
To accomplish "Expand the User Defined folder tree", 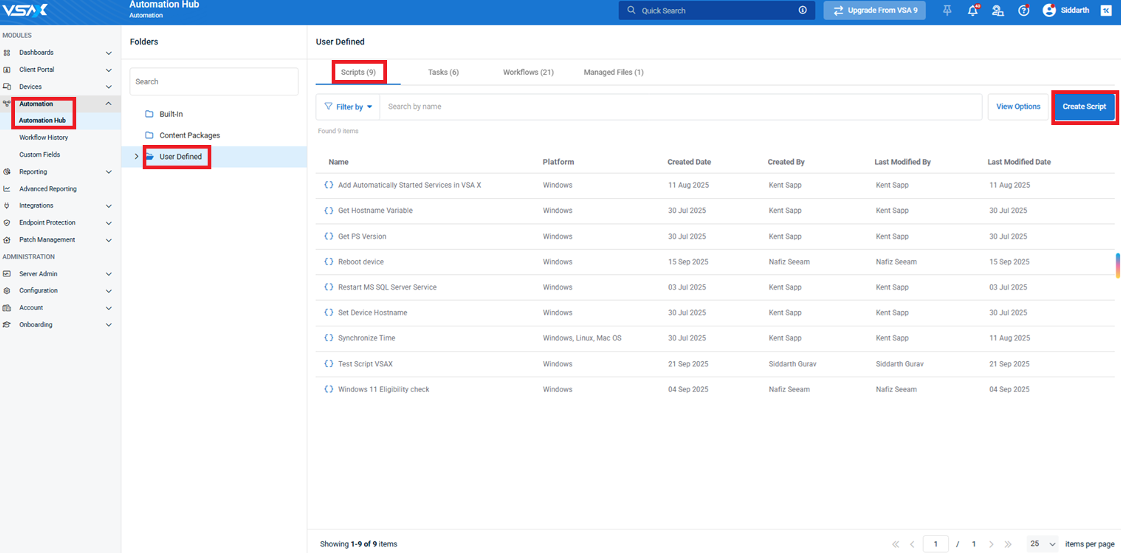I will (136, 157).
